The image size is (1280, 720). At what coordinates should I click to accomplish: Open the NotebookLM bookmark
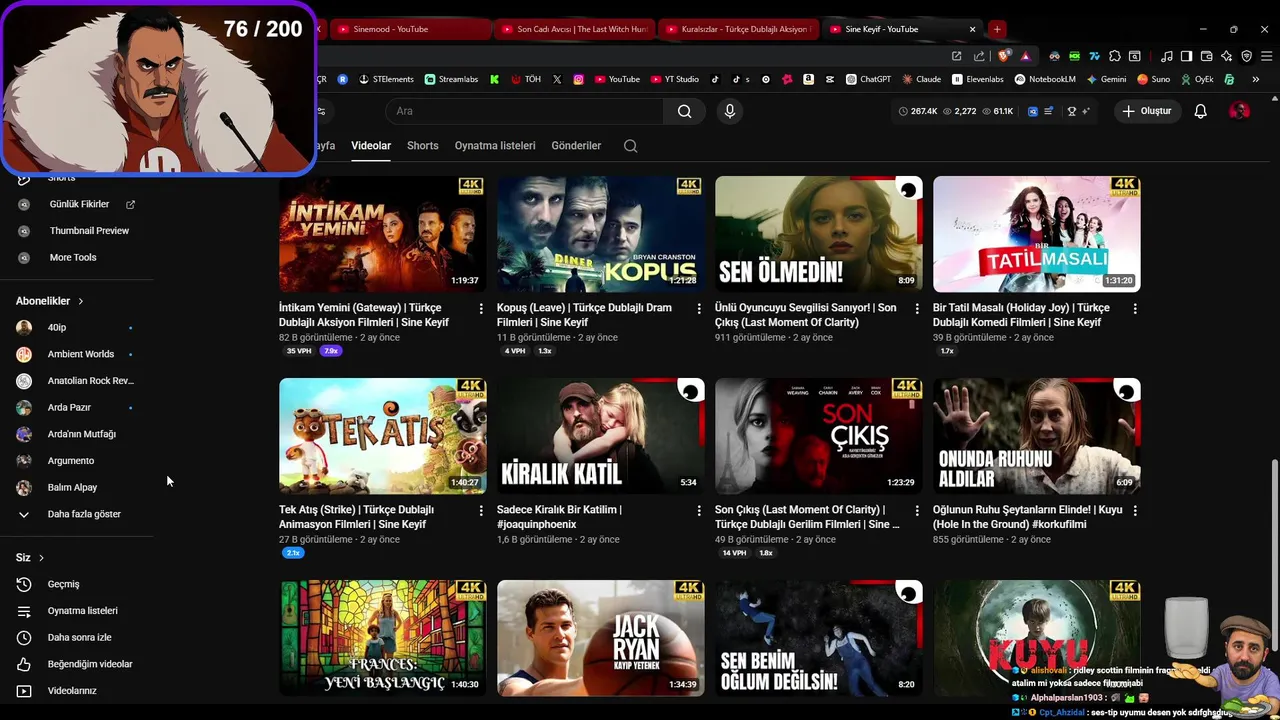[1045, 79]
